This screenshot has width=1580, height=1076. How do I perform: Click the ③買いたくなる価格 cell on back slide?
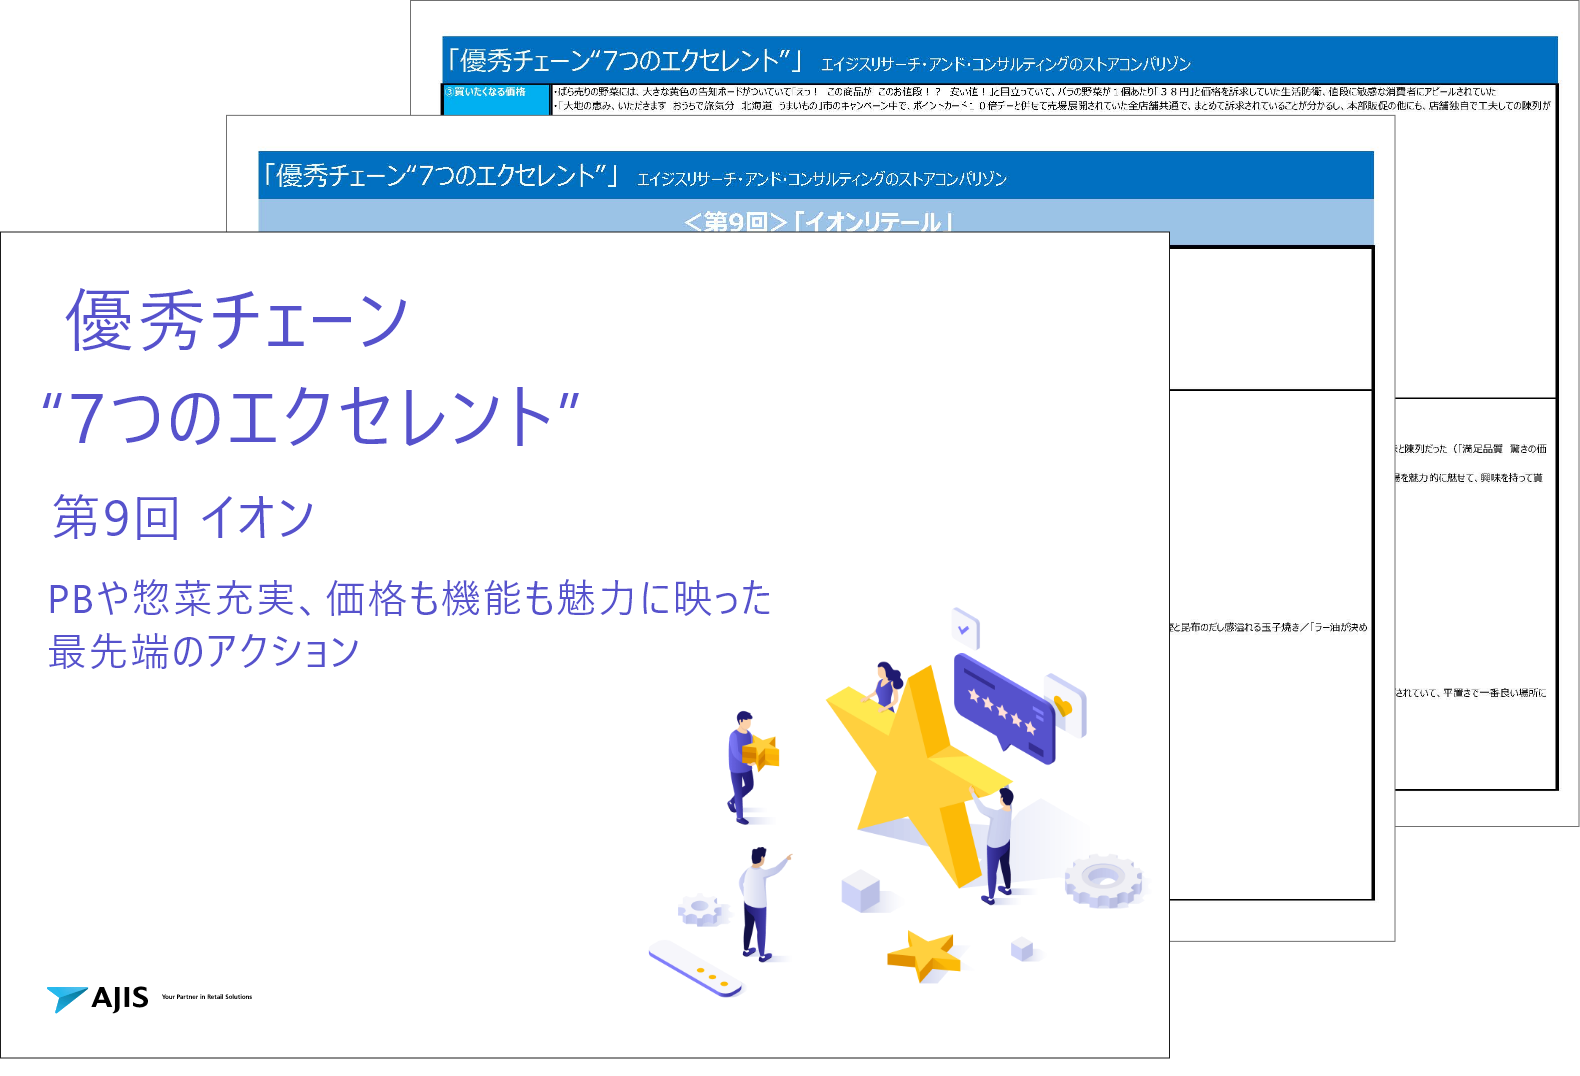pos(497,99)
